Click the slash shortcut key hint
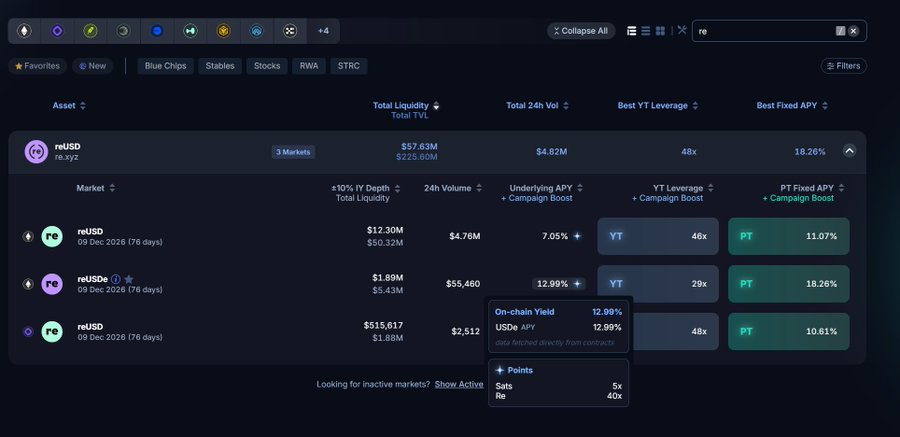This screenshot has height=437, width=900. [840, 31]
